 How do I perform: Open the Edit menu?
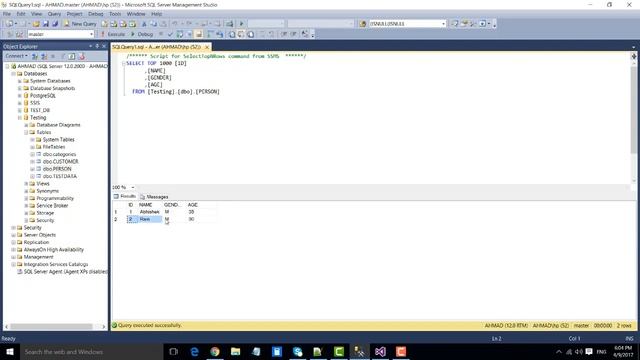[x=21, y=14]
